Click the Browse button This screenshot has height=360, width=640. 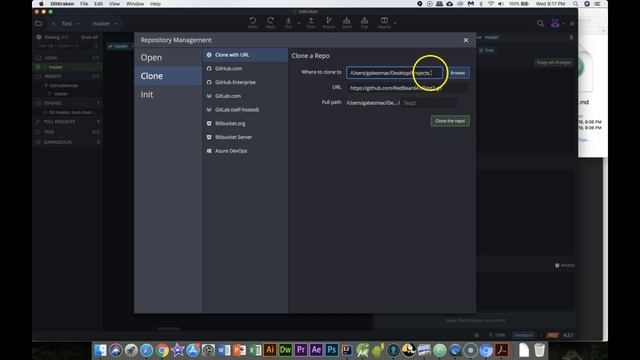coord(458,73)
